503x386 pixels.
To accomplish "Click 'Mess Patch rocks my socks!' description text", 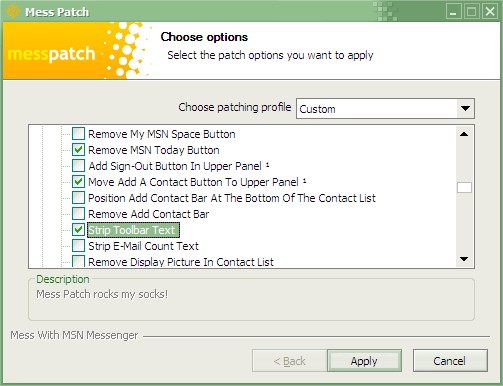I will pyautogui.click(x=102, y=294).
